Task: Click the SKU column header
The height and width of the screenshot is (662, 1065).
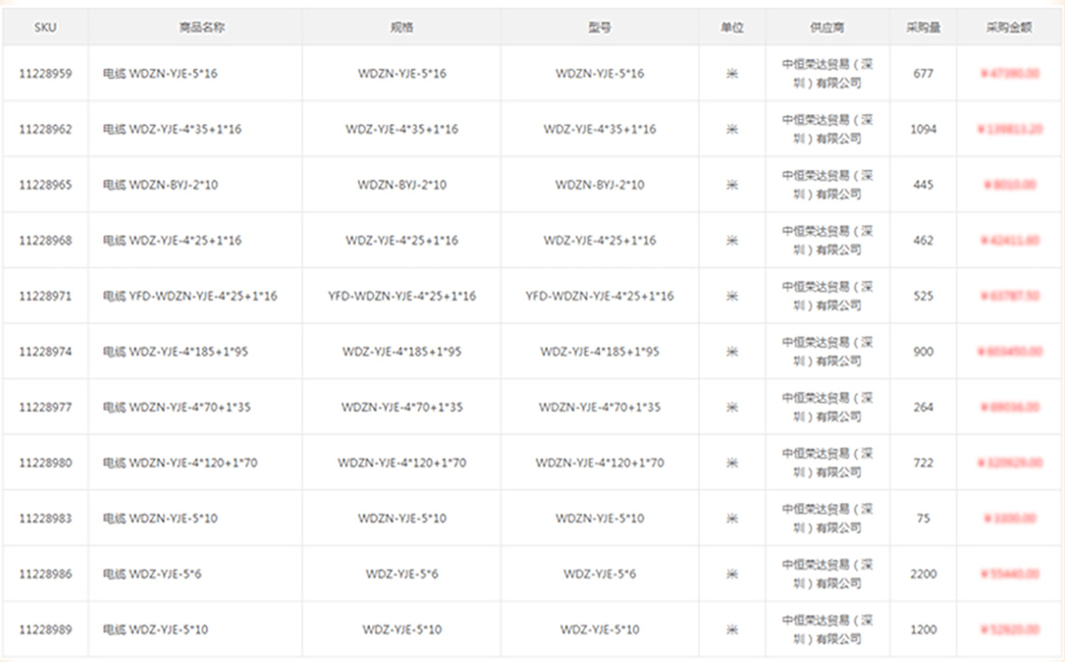Action: (46, 27)
